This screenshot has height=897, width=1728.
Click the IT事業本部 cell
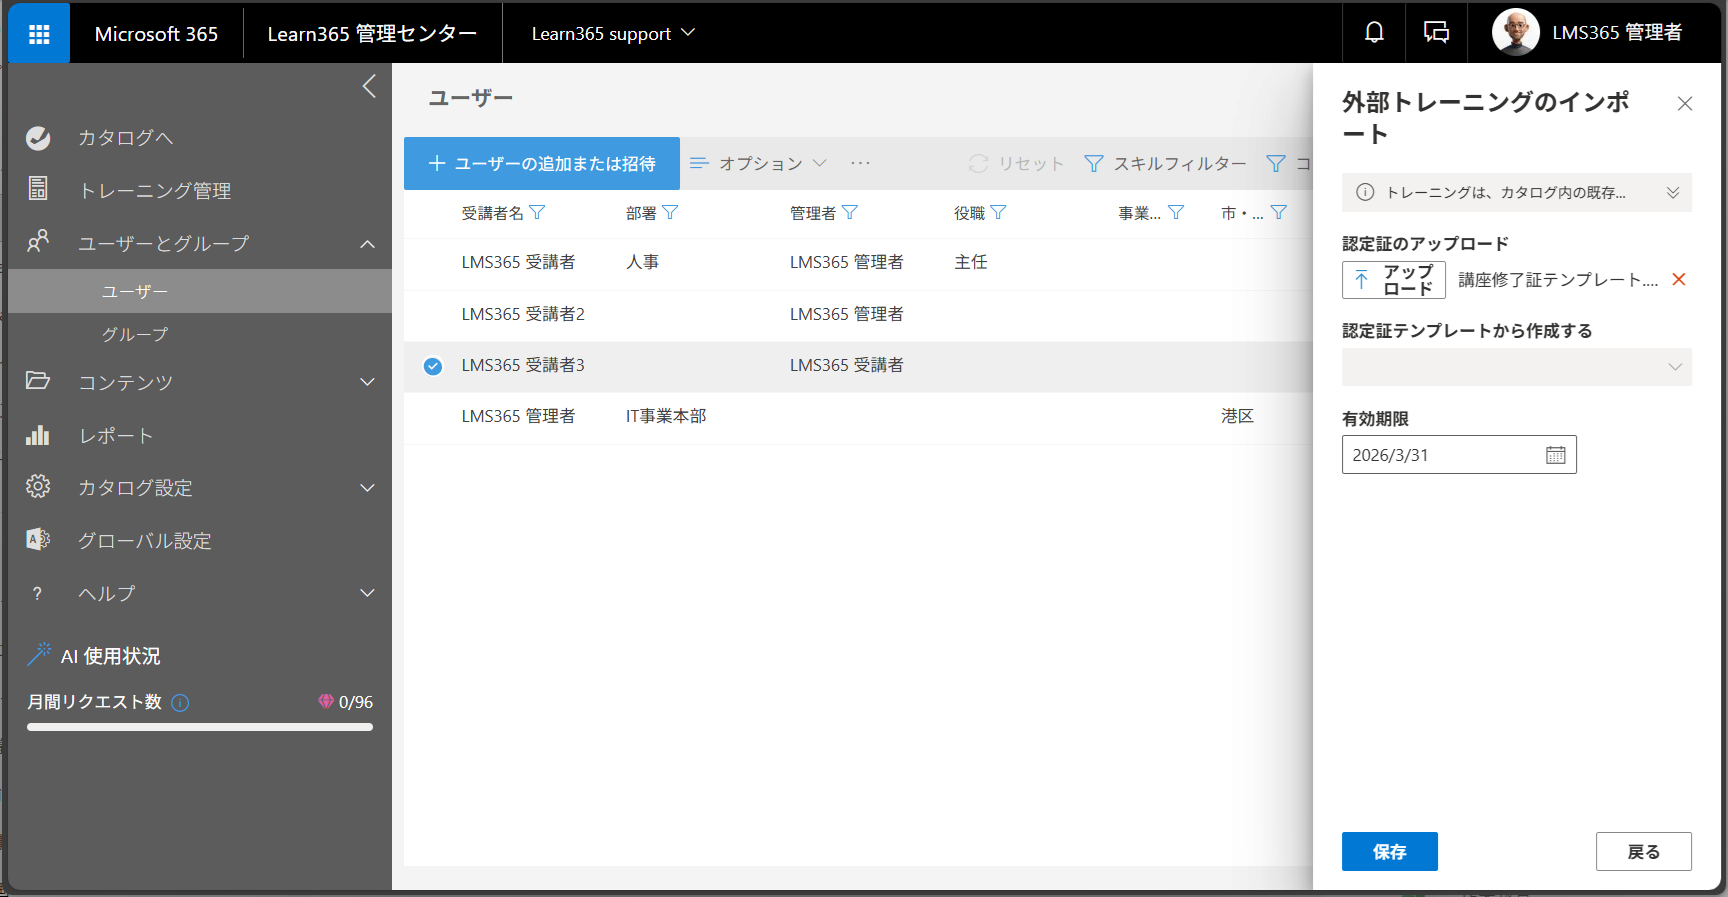click(x=666, y=416)
